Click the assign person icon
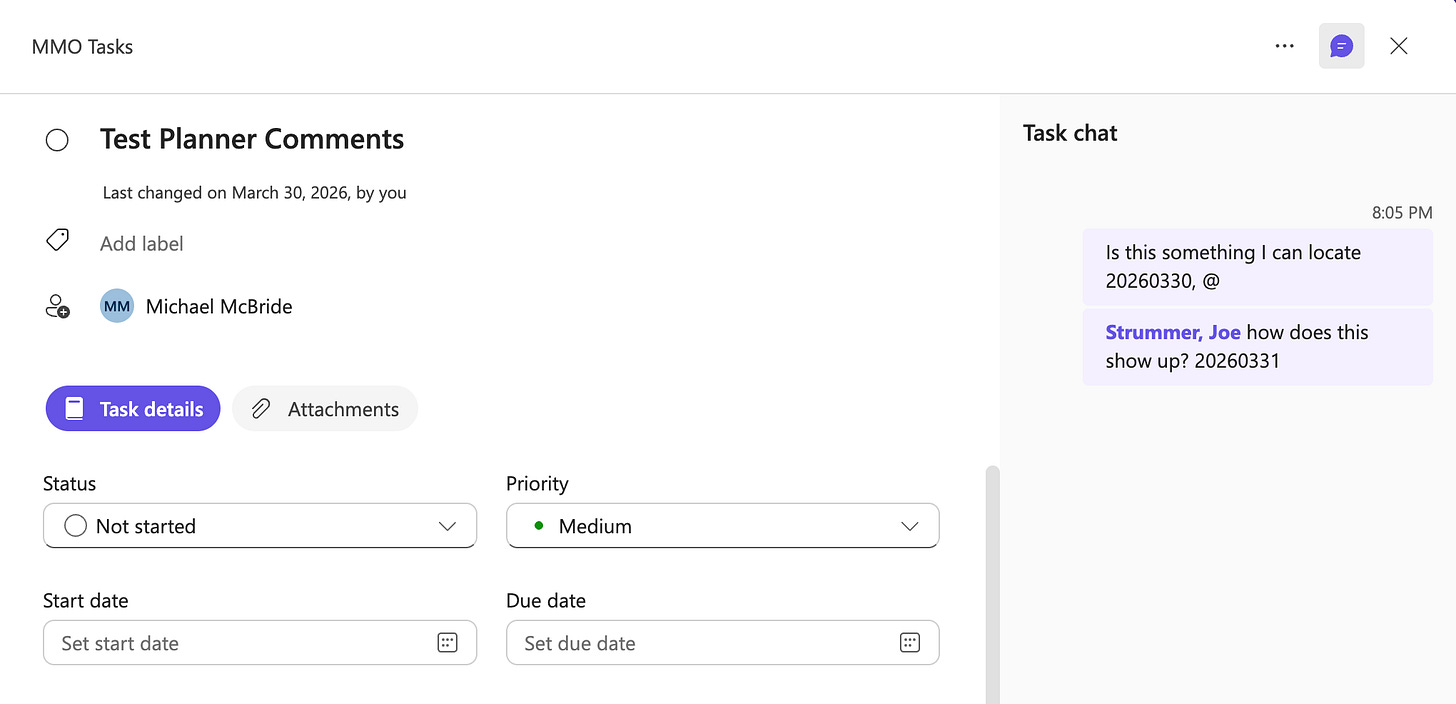Screen dimensions: 1456x704 coord(58,306)
